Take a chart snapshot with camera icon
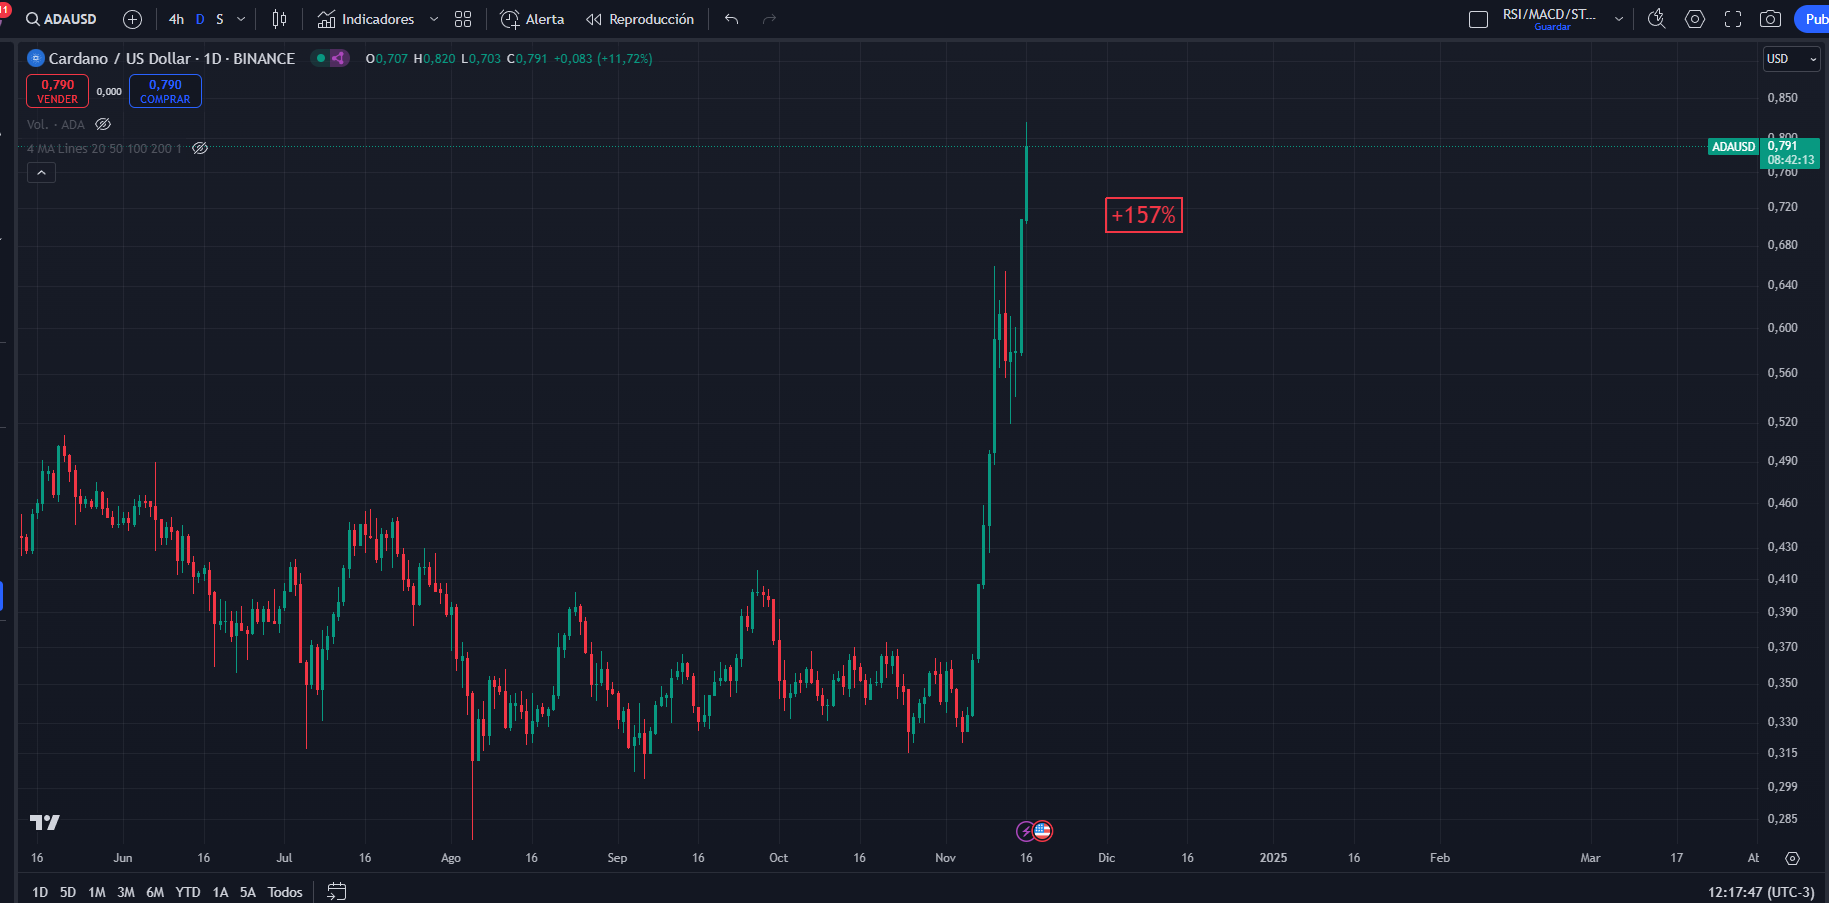 point(1770,19)
